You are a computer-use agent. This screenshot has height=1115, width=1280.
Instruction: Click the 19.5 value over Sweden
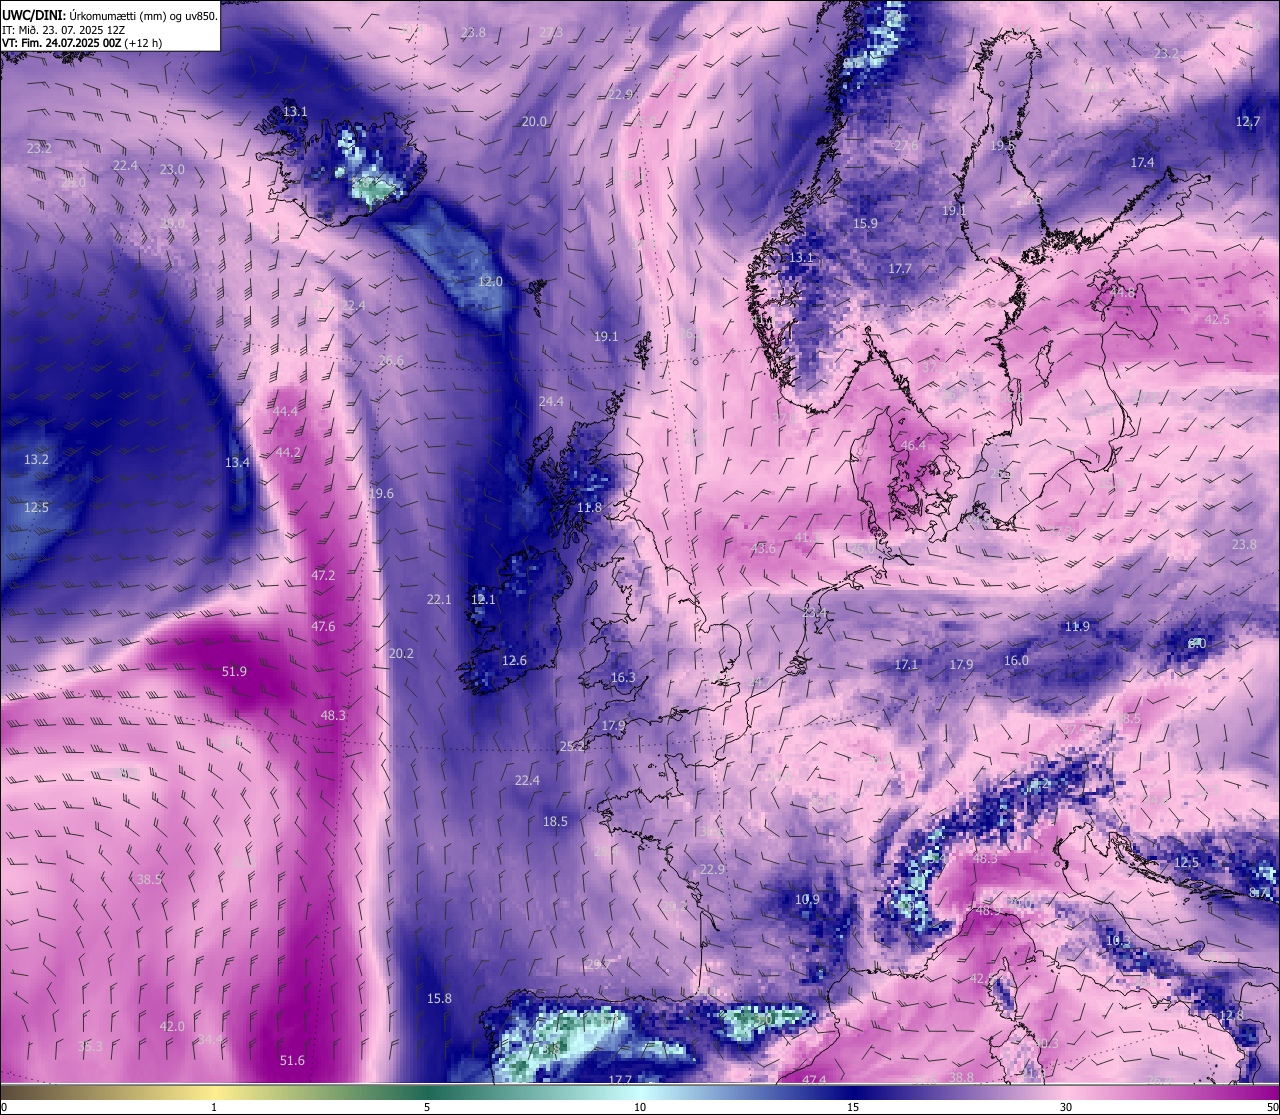point(1003,145)
